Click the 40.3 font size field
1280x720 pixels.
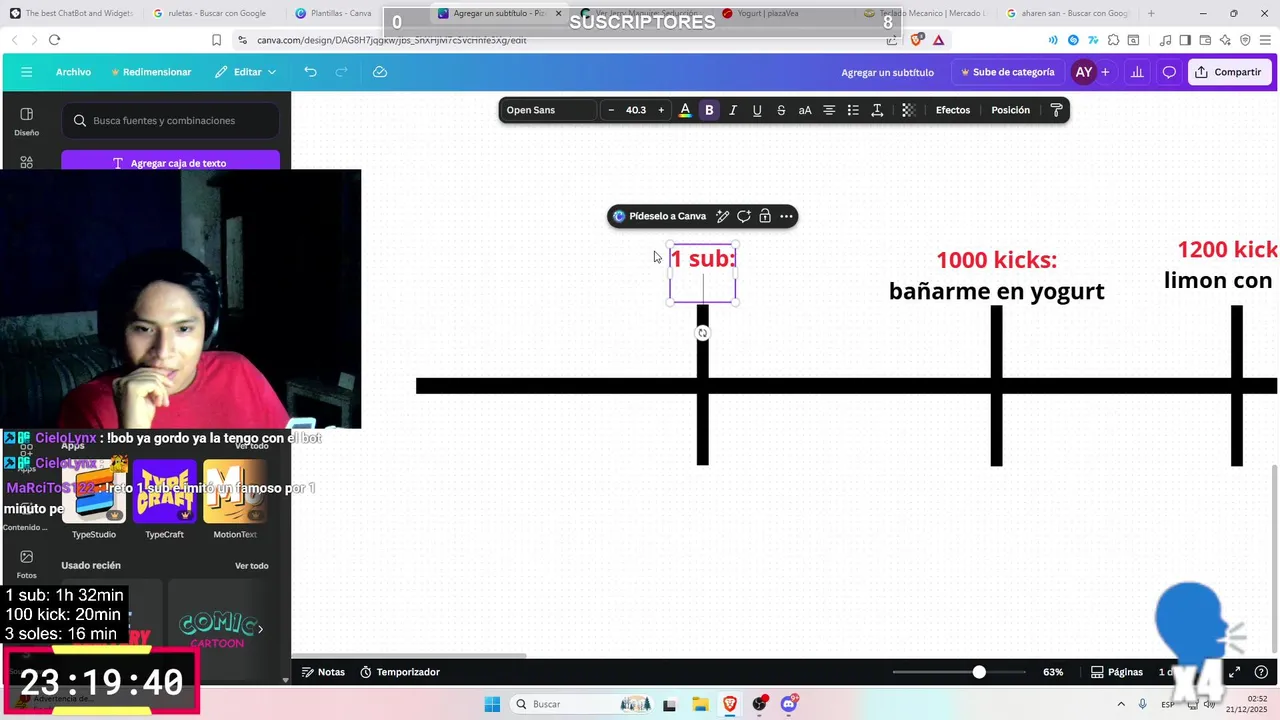tap(636, 110)
